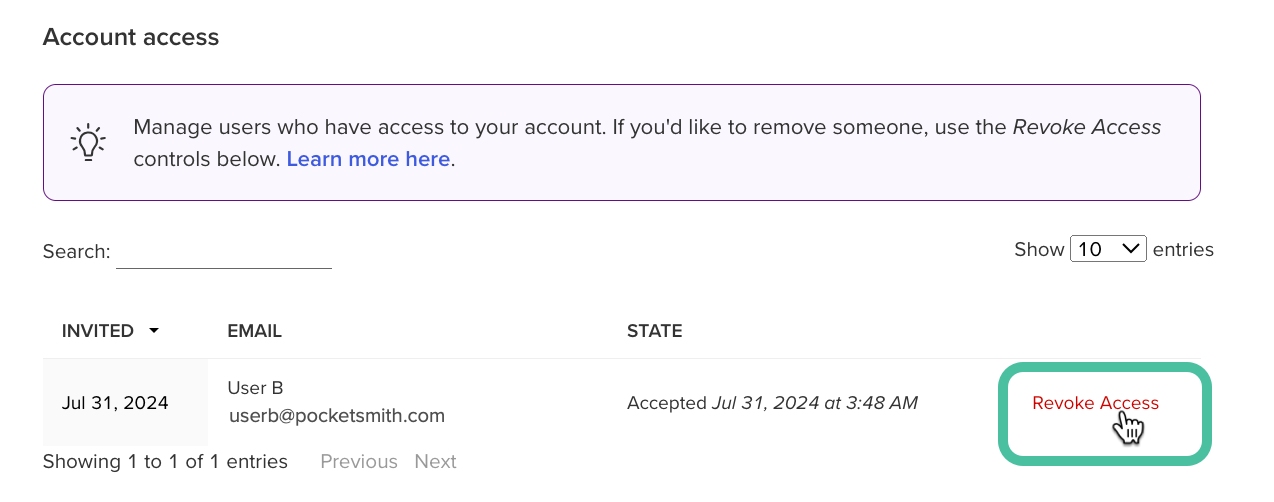Click Revoke Access for User B
Viewport: 1274px width, 502px height.
tap(1095, 403)
